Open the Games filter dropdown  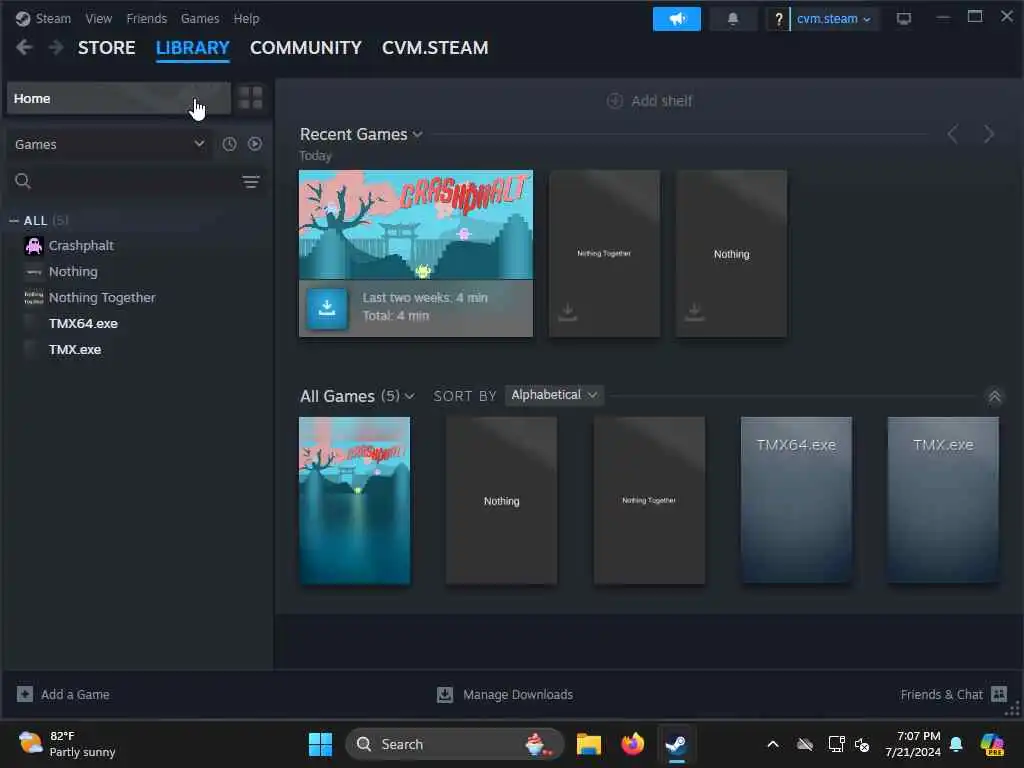109,144
